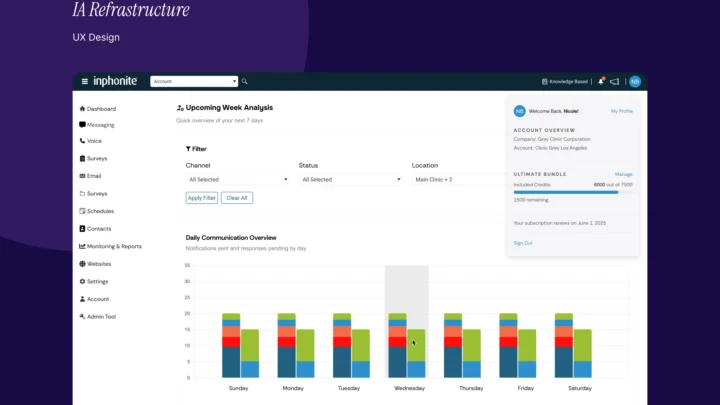Viewport: 720px width, 405px height.
Task: Open the Surveys item between Email and Schedules
Action: (93, 194)
